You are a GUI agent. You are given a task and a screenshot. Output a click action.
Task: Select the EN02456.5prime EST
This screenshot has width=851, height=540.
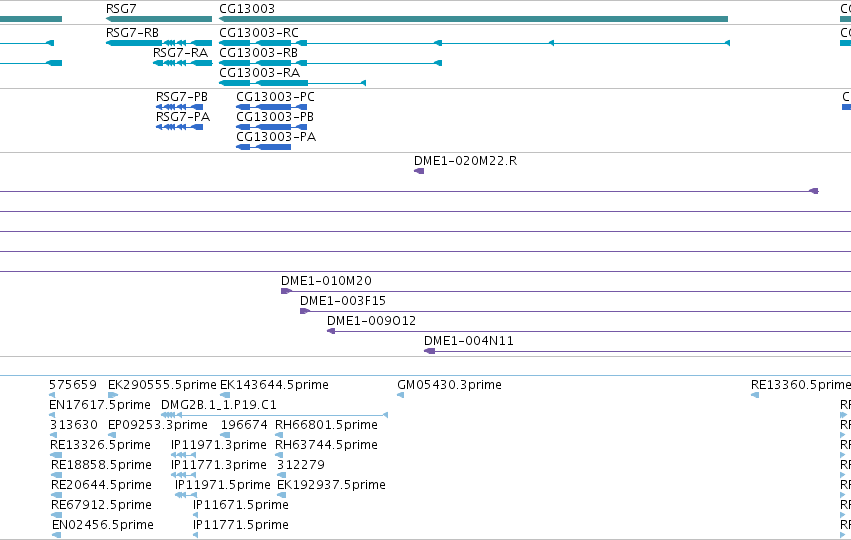tap(103, 525)
